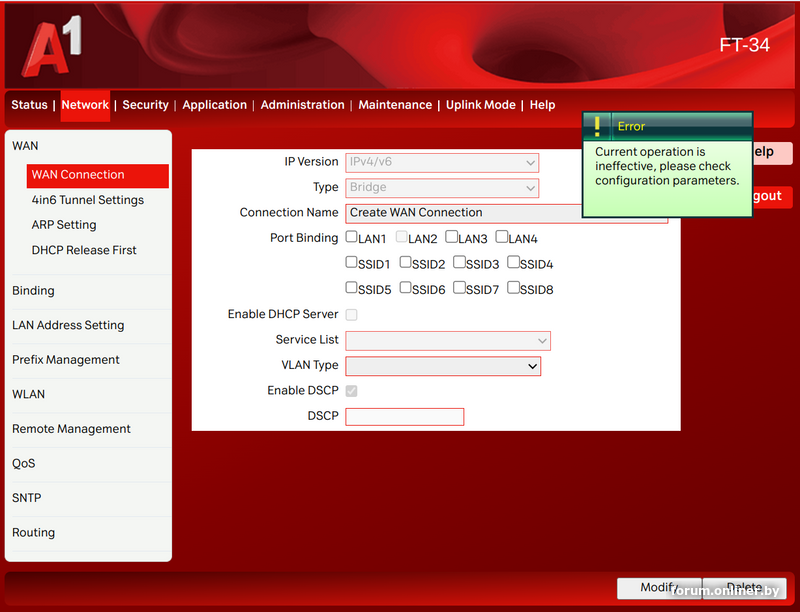Viewport: 800px width, 612px height.
Task: Click the DSCP input field
Action: click(405, 417)
